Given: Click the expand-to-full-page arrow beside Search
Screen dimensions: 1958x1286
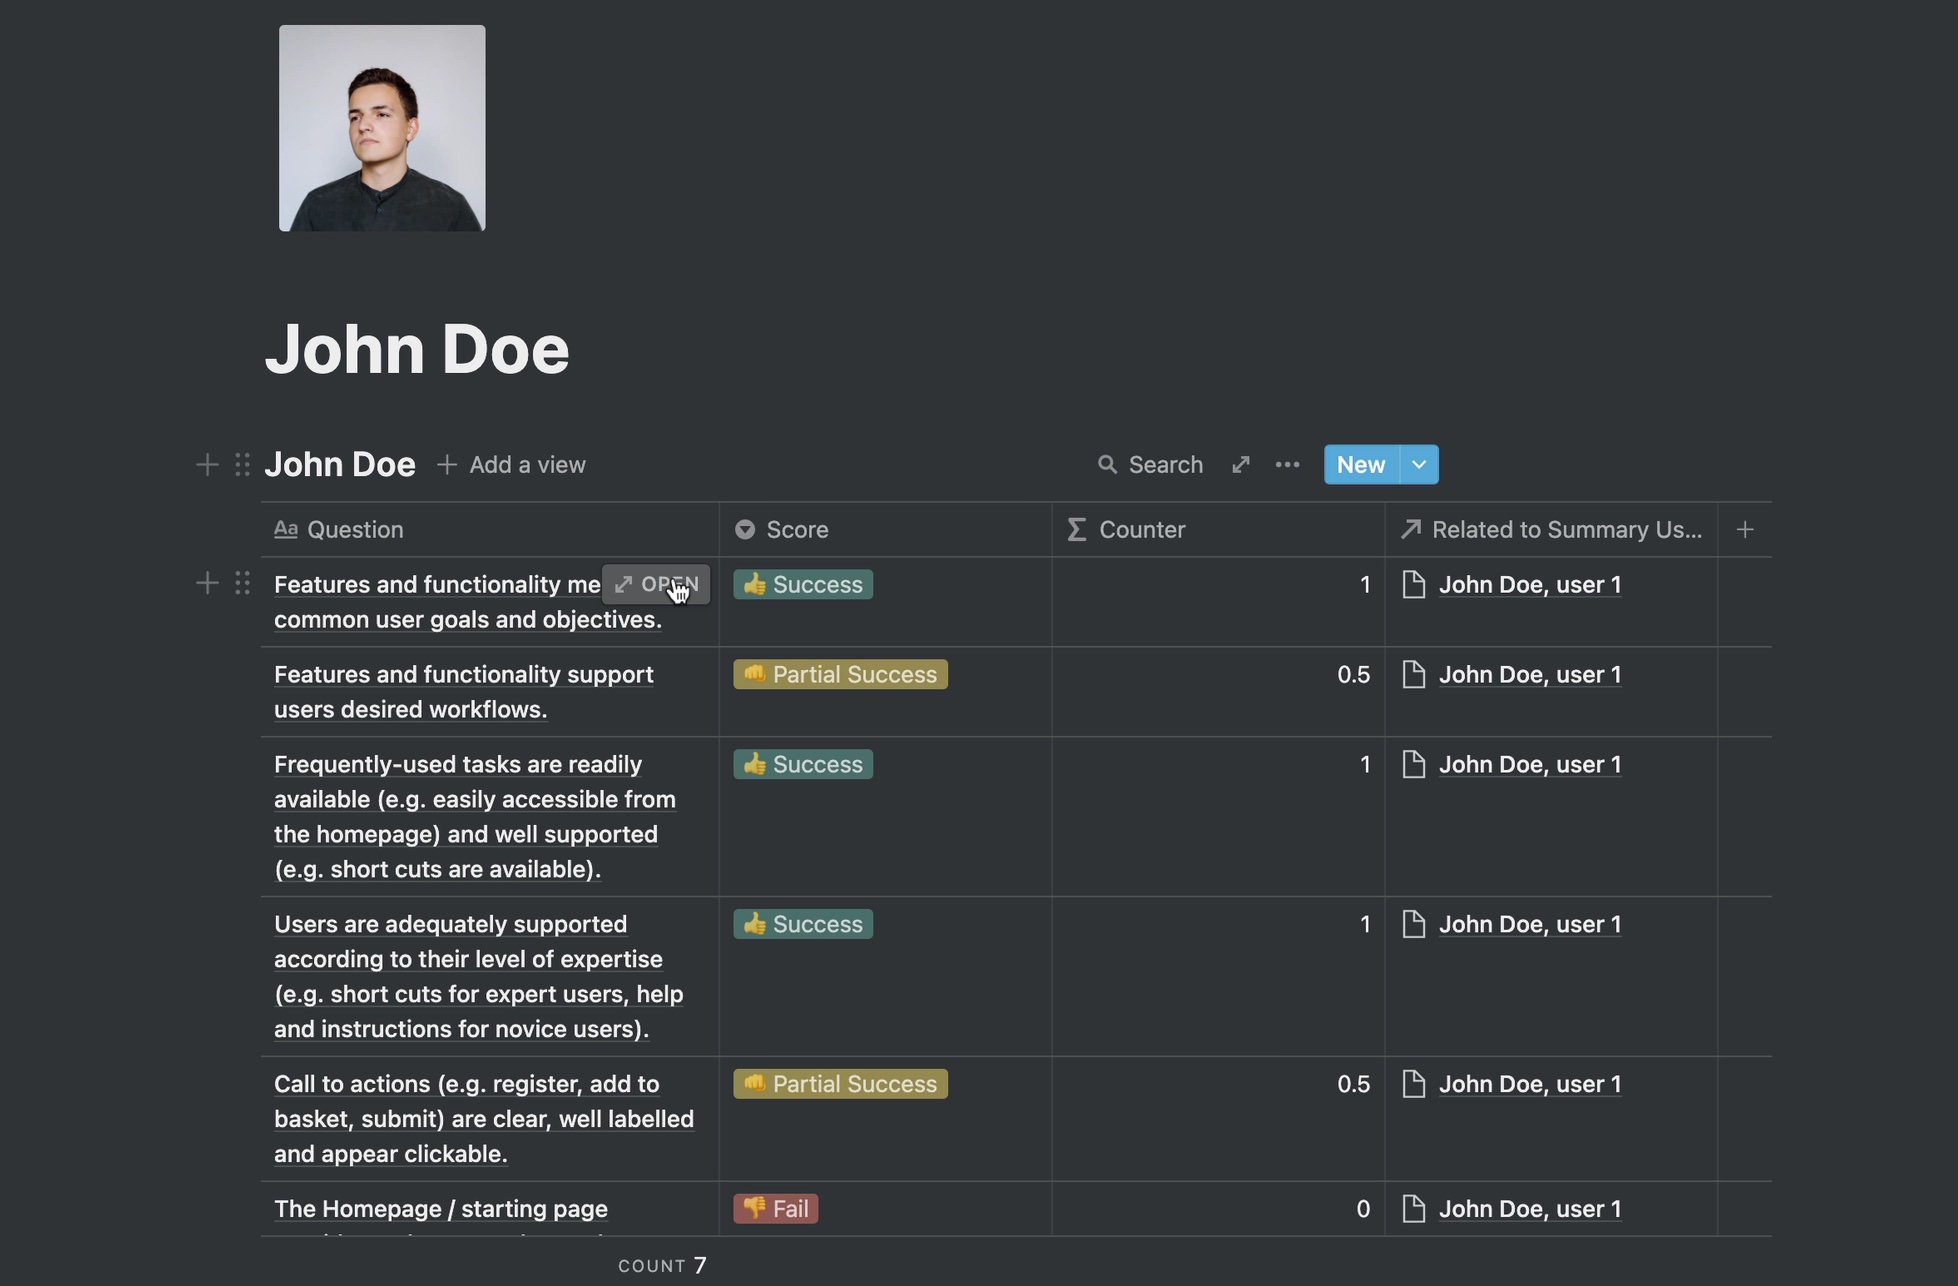Looking at the screenshot, I should click(1240, 464).
